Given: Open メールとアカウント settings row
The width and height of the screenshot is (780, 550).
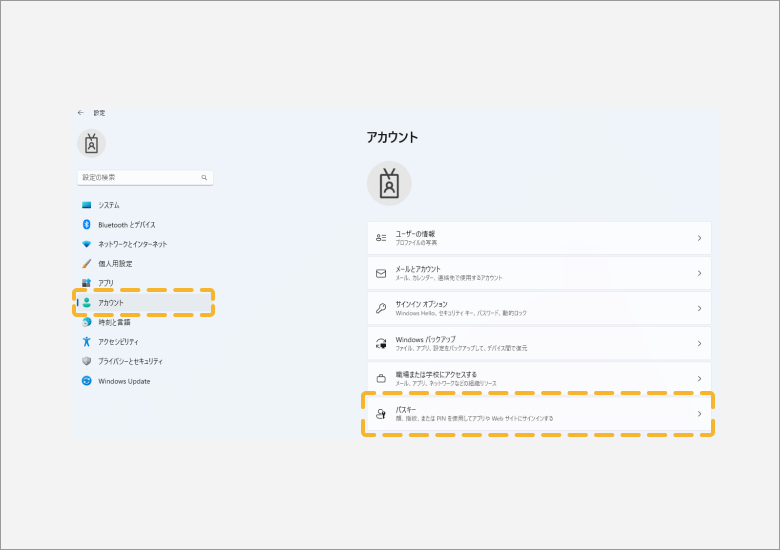Looking at the screenshot, I should 539,274.
